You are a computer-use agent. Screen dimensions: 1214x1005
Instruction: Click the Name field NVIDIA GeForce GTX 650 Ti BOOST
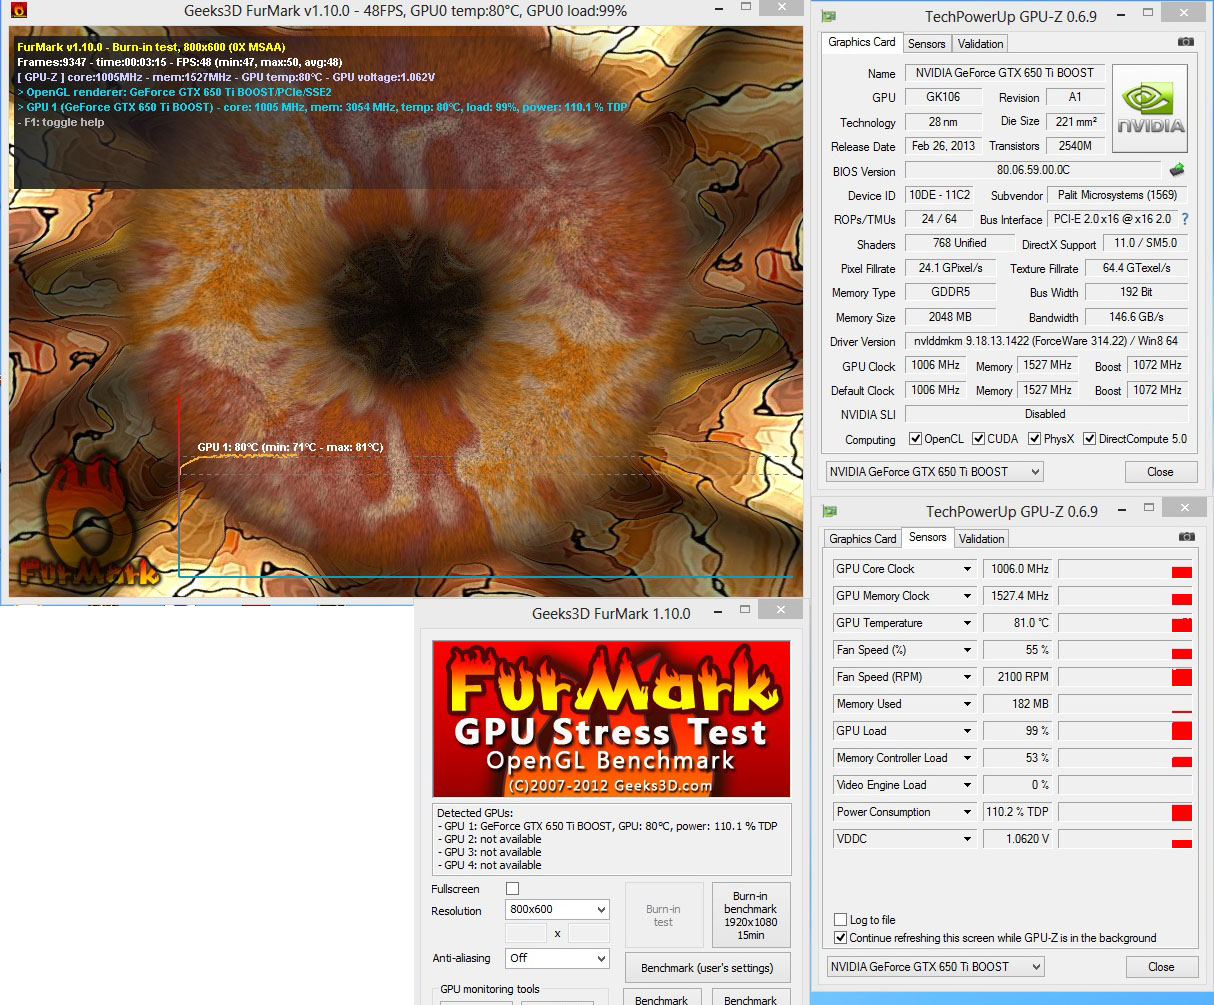[x=1005, y=73]
